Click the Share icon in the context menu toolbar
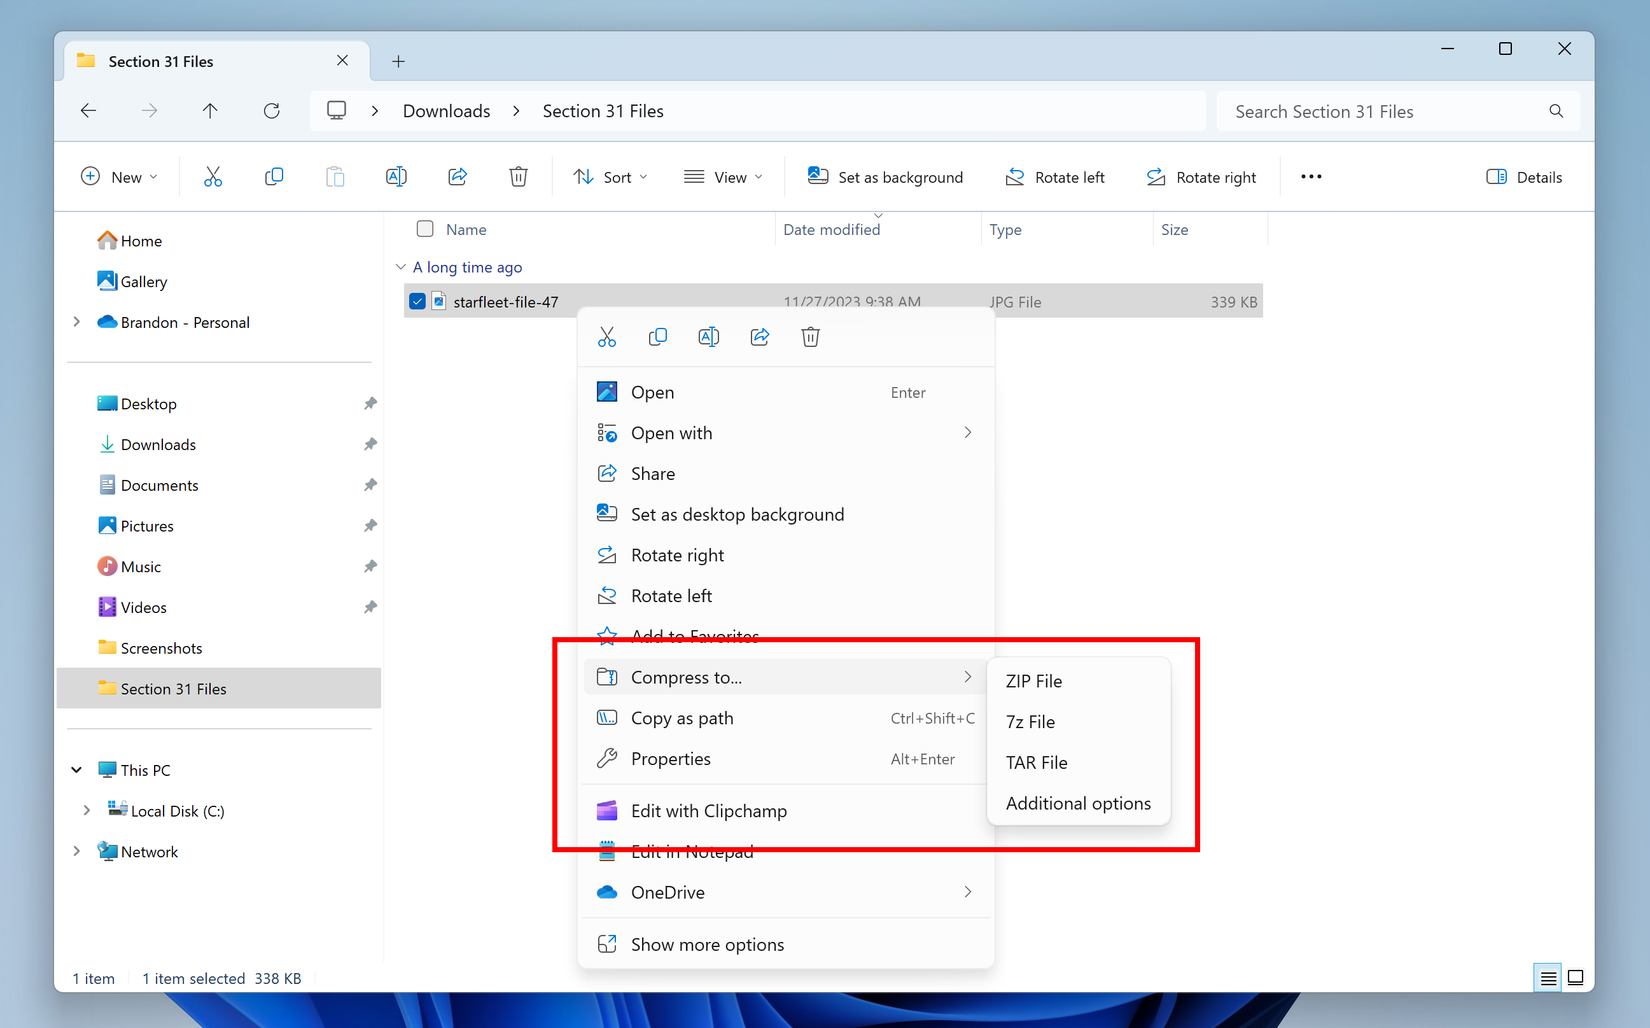 [760, 336]
